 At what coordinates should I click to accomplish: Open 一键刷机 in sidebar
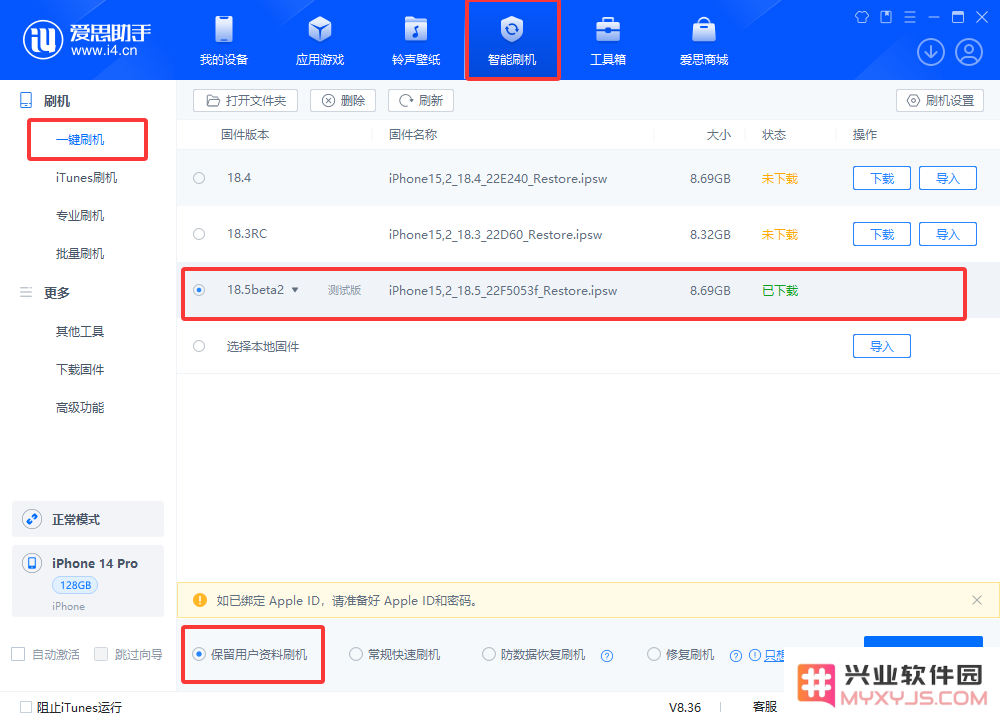click(80, 140)
